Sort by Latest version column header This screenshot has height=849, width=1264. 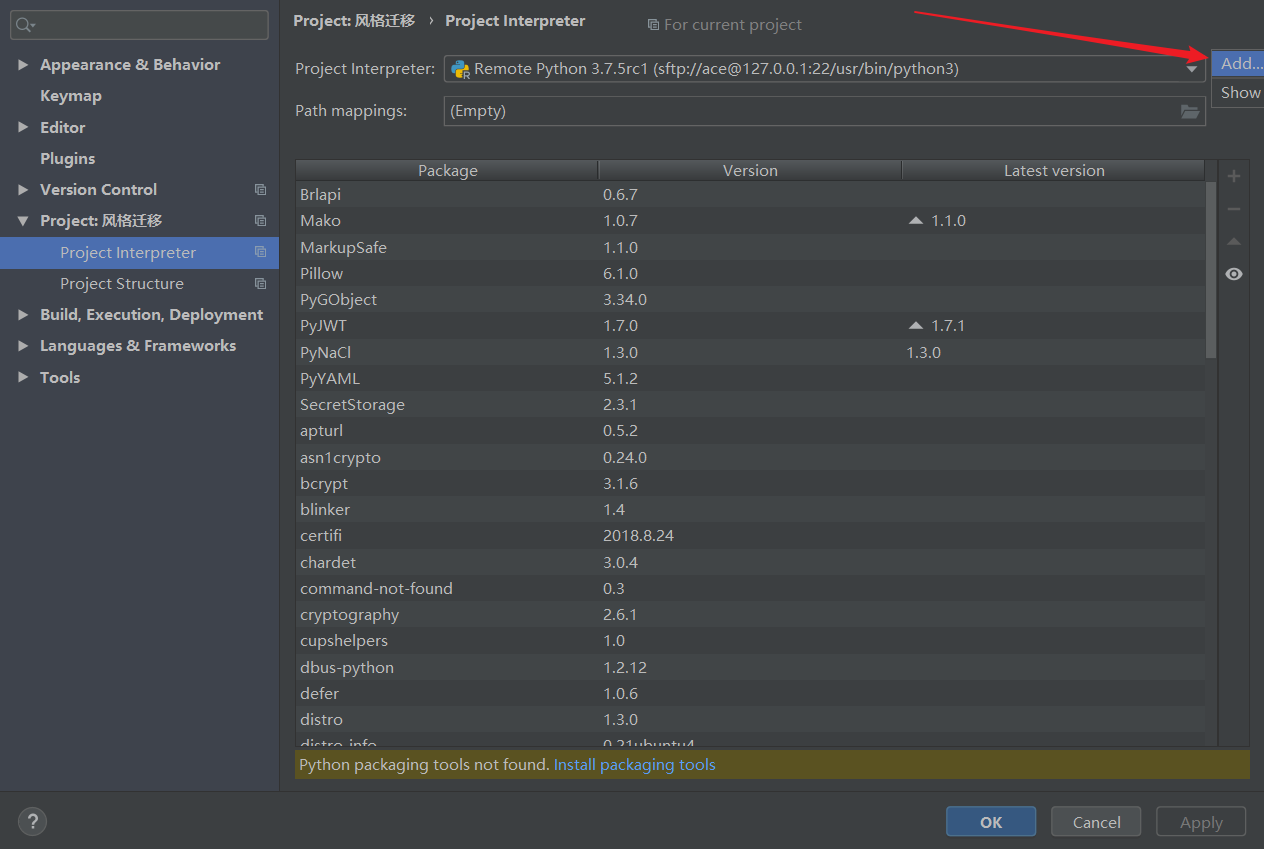point(1054,171)
